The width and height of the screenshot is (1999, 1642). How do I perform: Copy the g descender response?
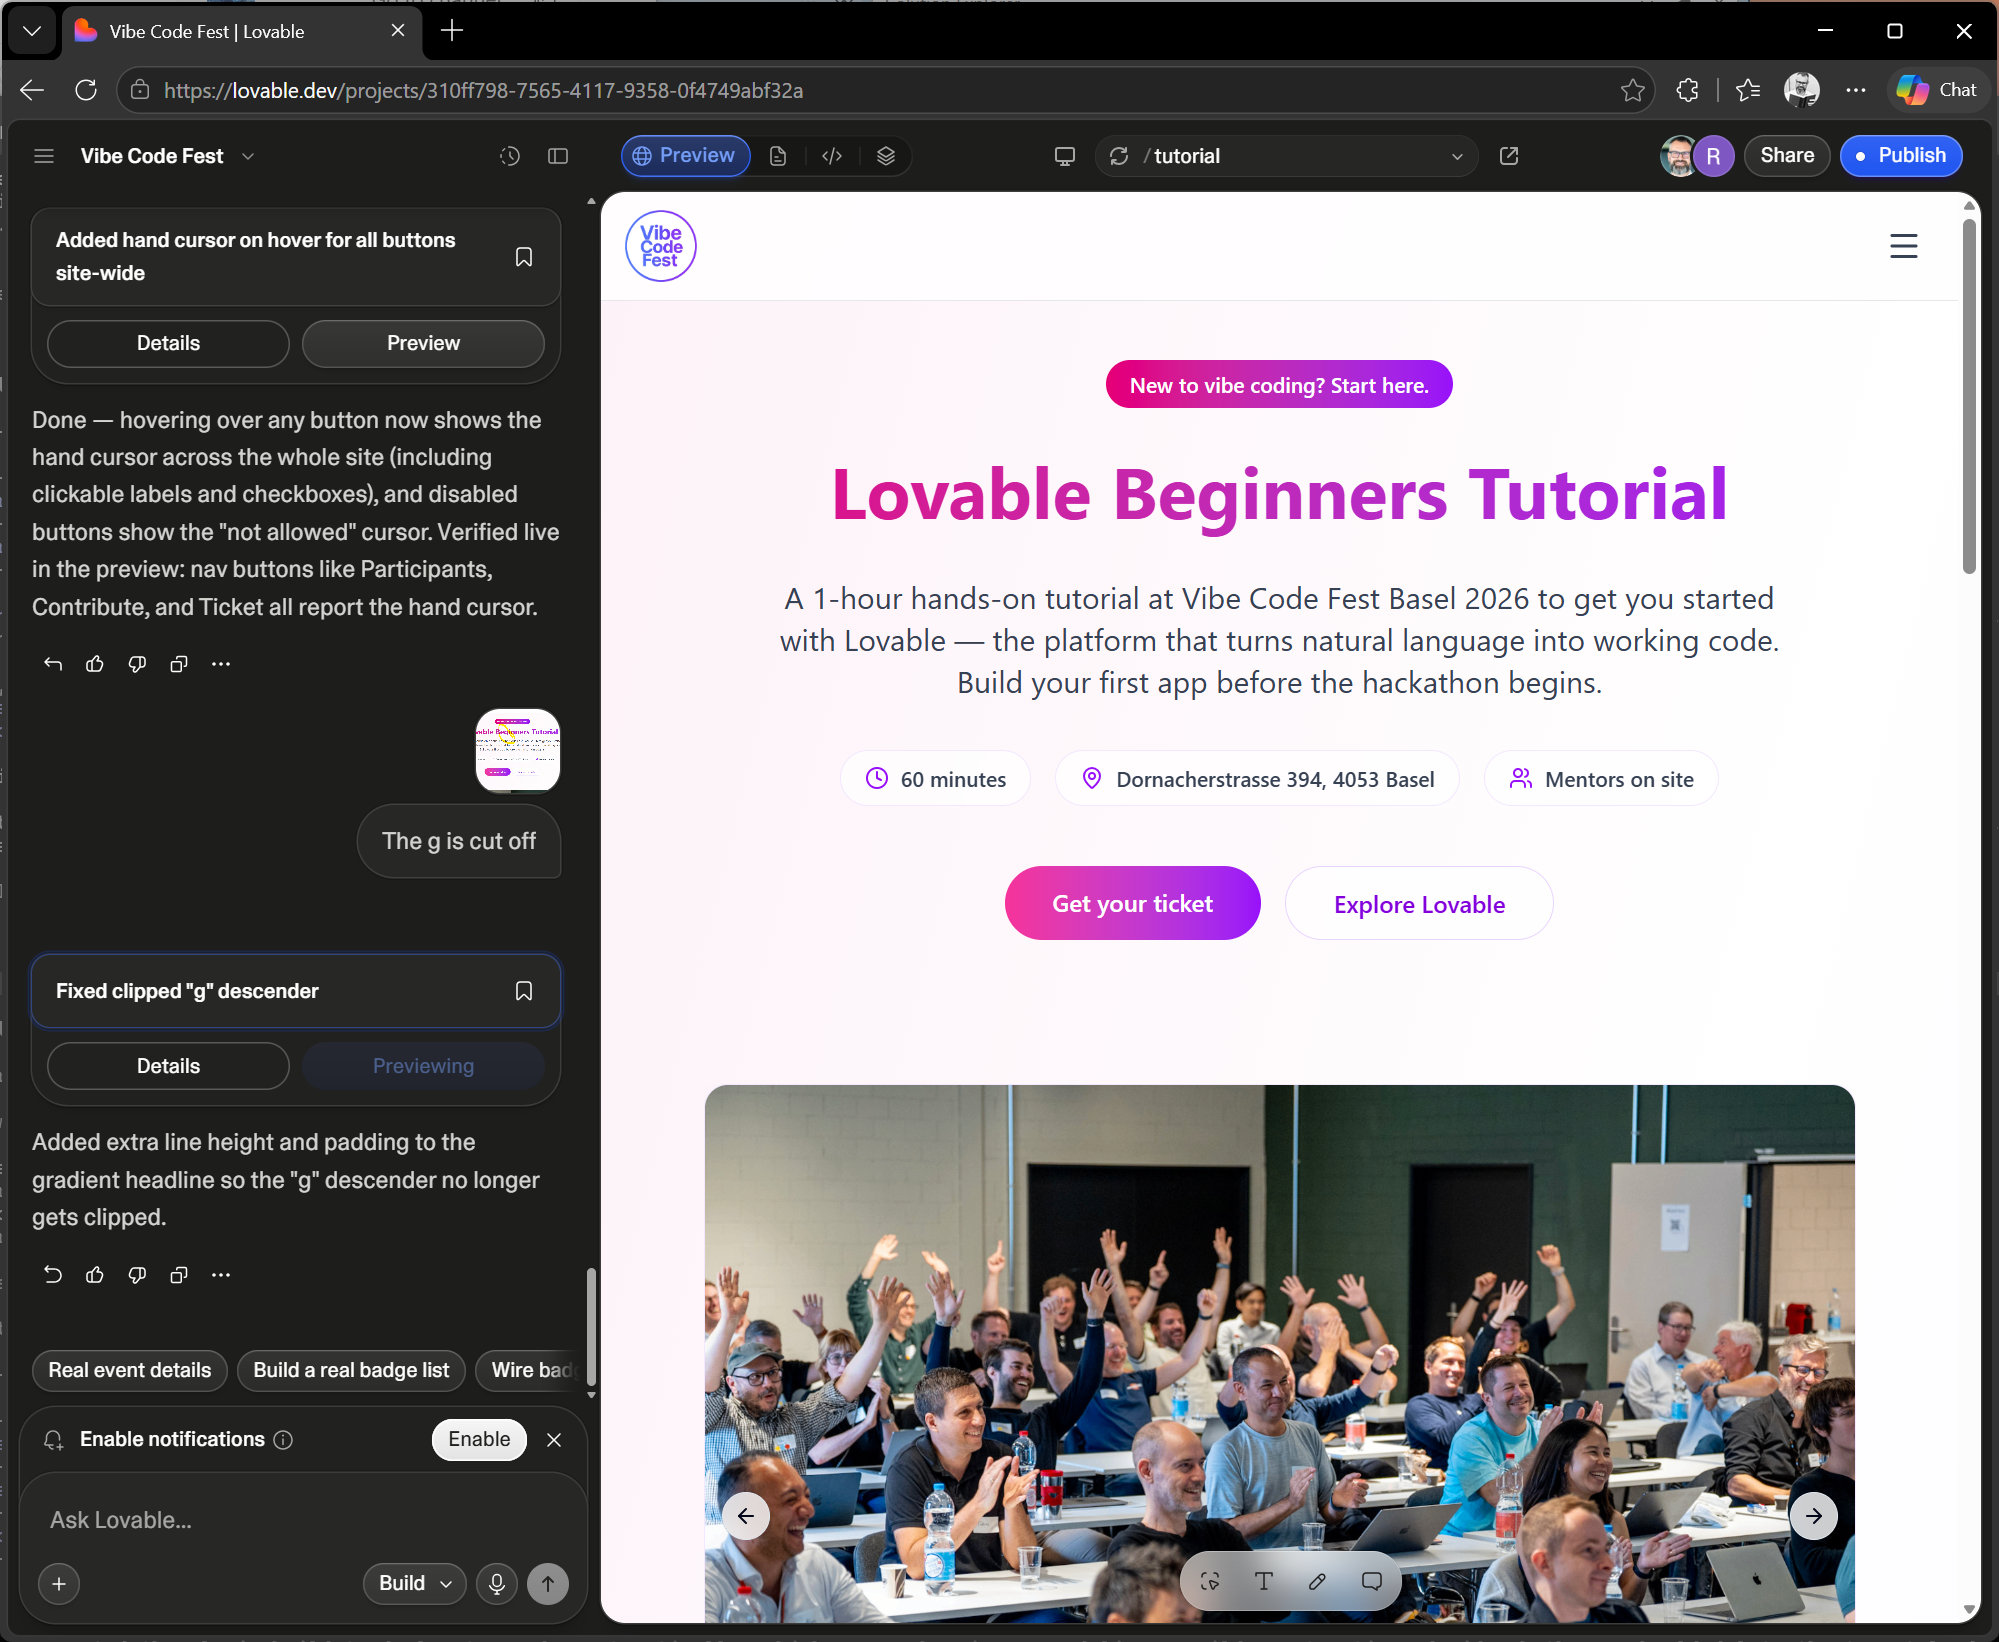pyautogui.click(x=179, y=1275)
